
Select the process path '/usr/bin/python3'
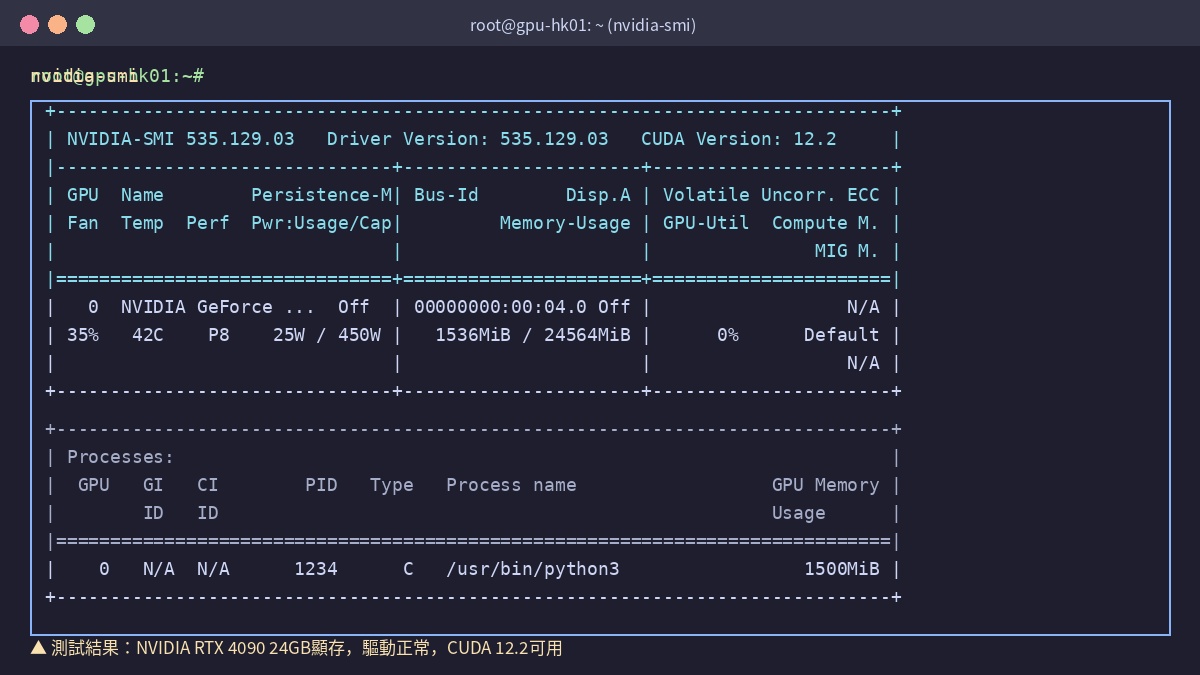[533, 569]
